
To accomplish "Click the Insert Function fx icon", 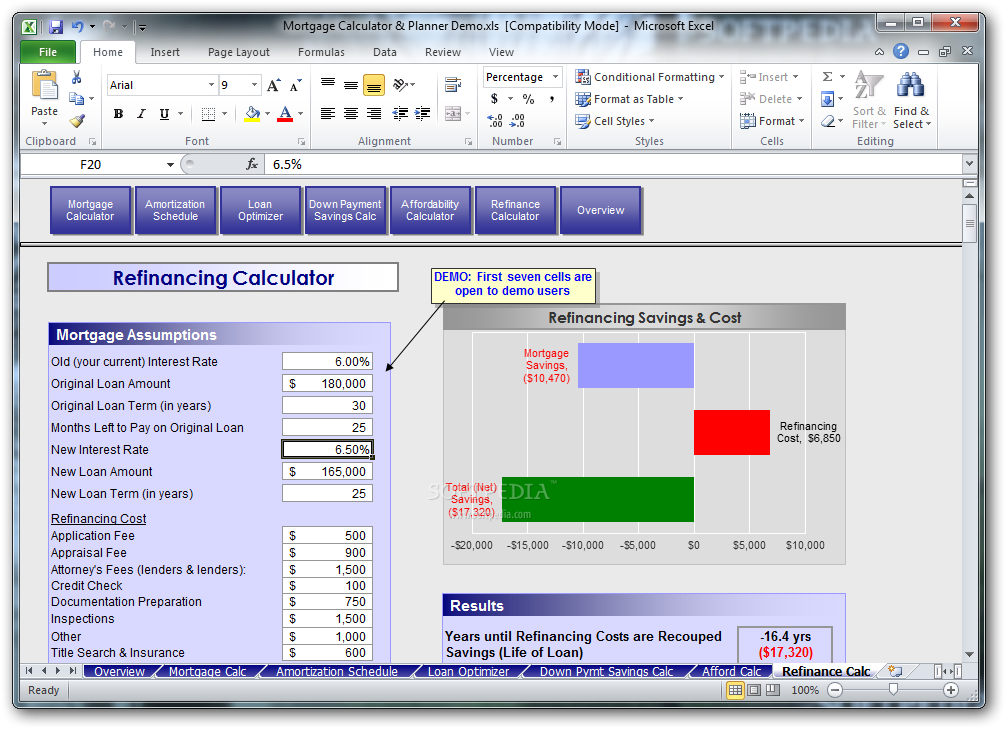I will pos(252,165).
